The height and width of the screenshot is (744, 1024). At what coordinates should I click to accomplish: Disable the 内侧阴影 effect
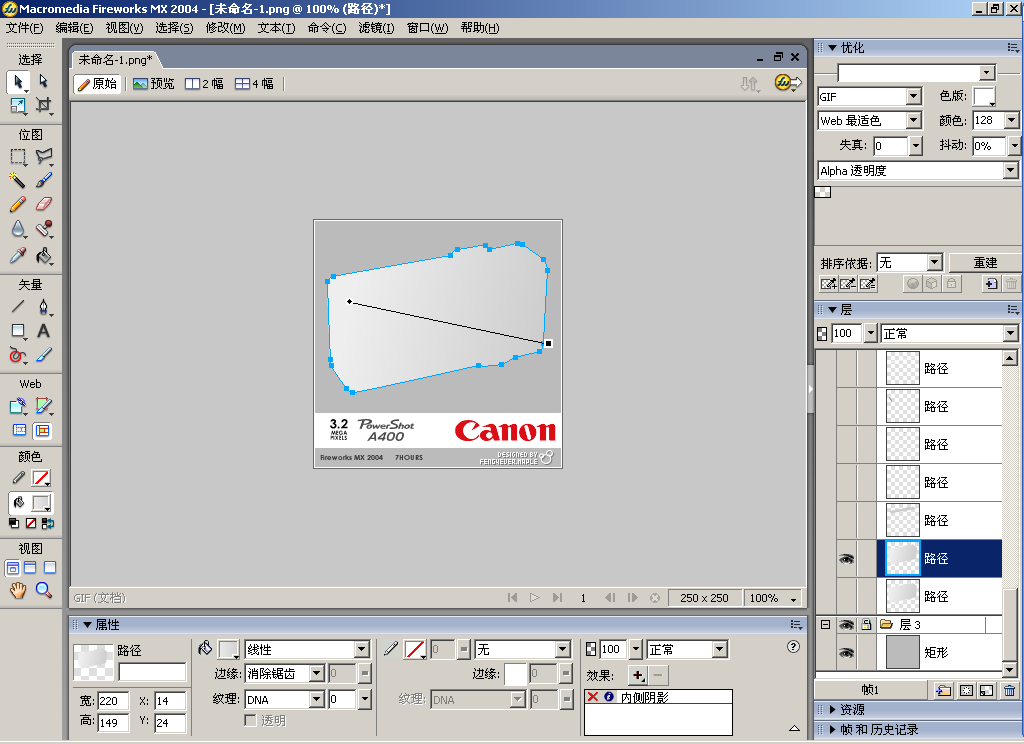(x=593, y=697)
